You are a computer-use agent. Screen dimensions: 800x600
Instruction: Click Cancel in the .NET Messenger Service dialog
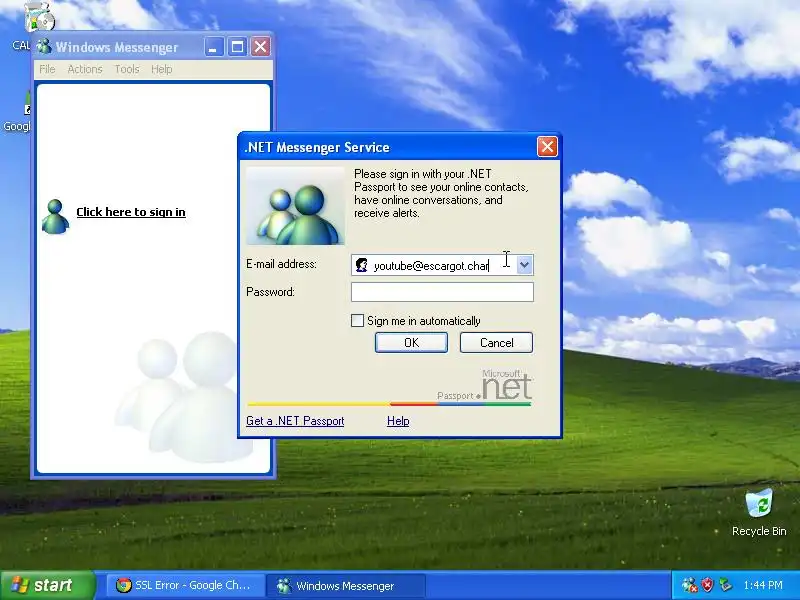[496, 342]
